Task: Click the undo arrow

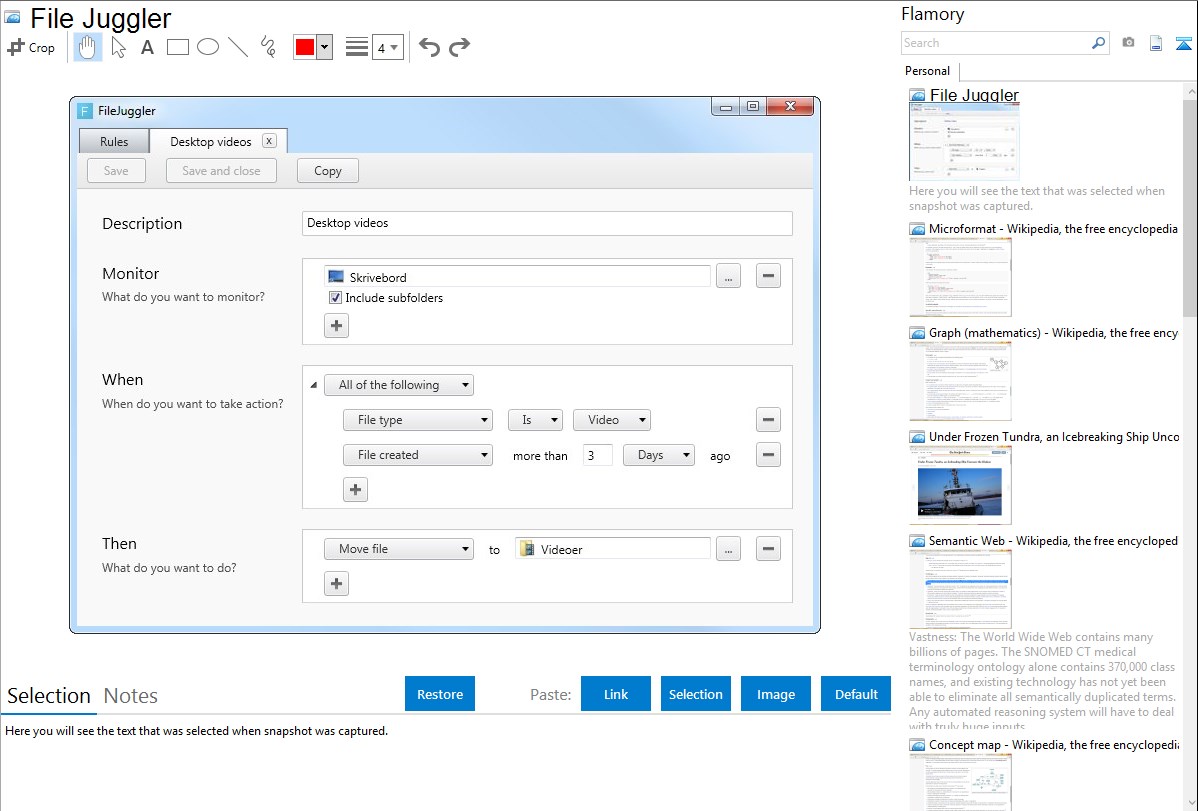Action: tap(429, 47)
